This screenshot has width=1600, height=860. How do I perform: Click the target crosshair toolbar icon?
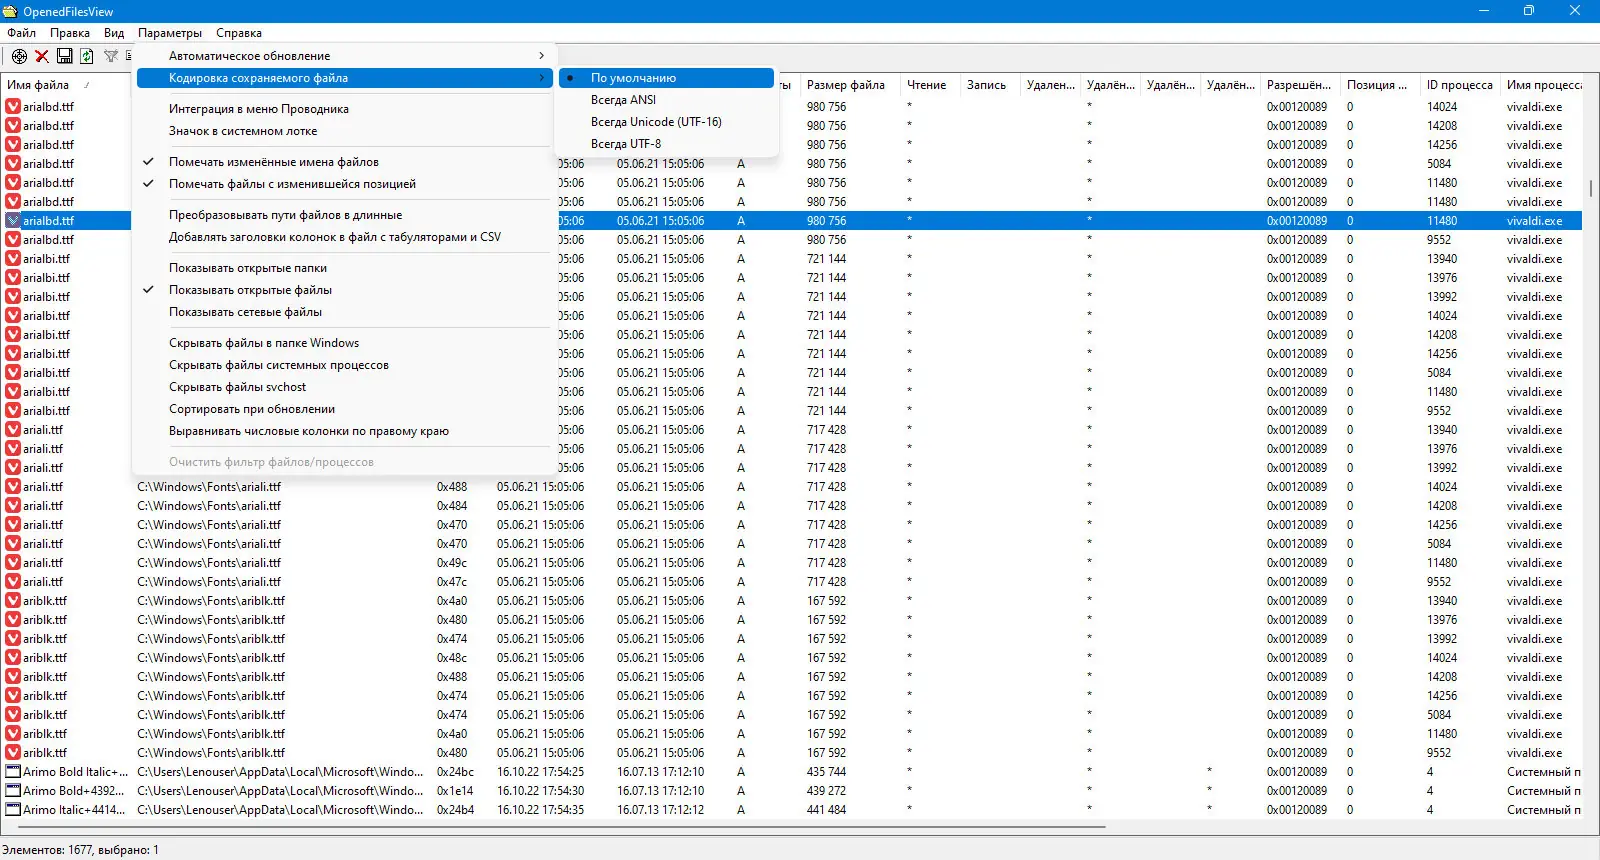[x=19, y=56]
